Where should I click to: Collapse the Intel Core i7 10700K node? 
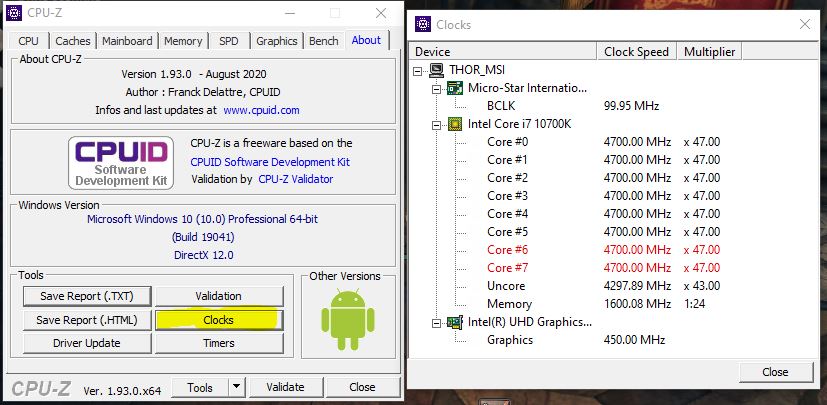(436, 125)
